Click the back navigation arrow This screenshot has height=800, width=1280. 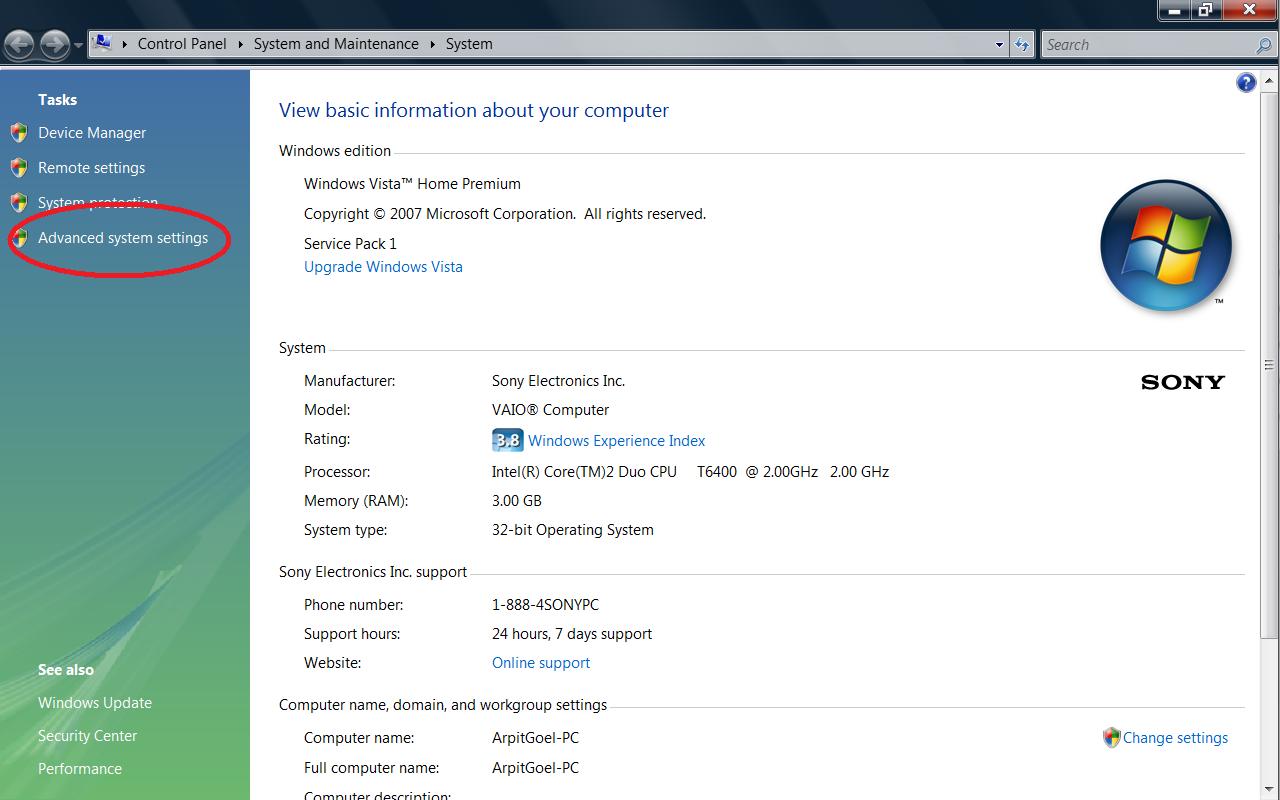point(18,44)
